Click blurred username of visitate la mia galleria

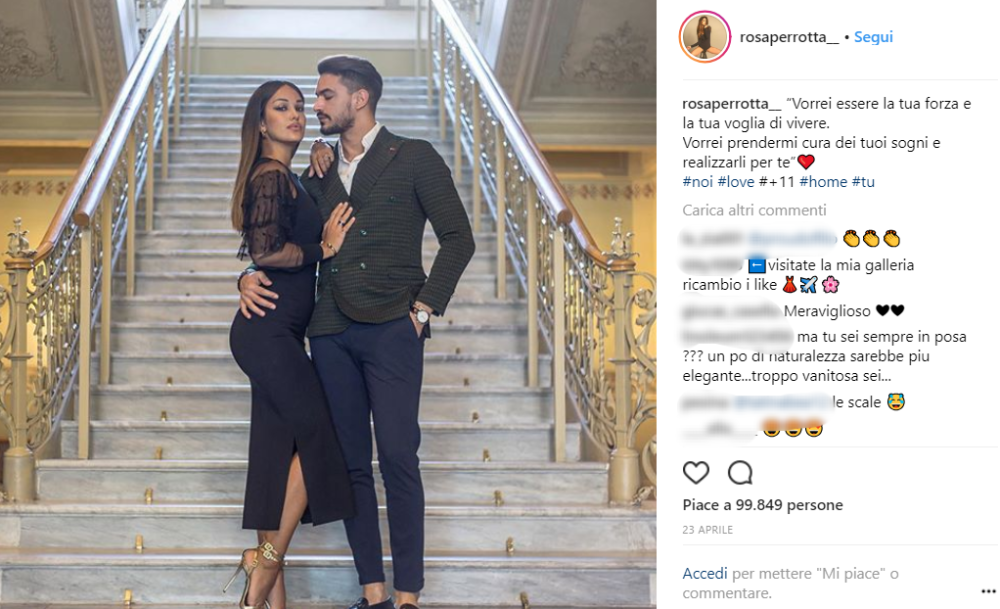tap(712, 265)
